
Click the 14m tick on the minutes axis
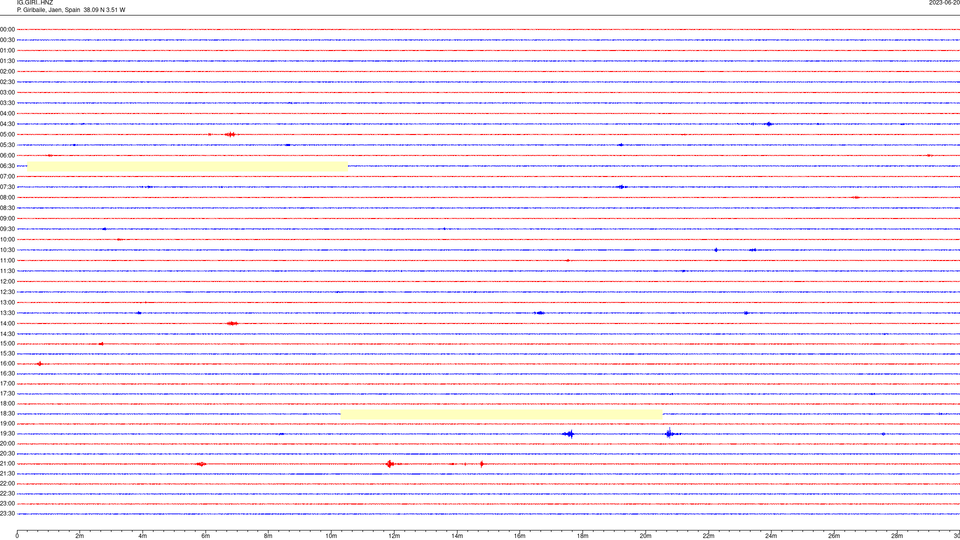click(x=457, y=536)
